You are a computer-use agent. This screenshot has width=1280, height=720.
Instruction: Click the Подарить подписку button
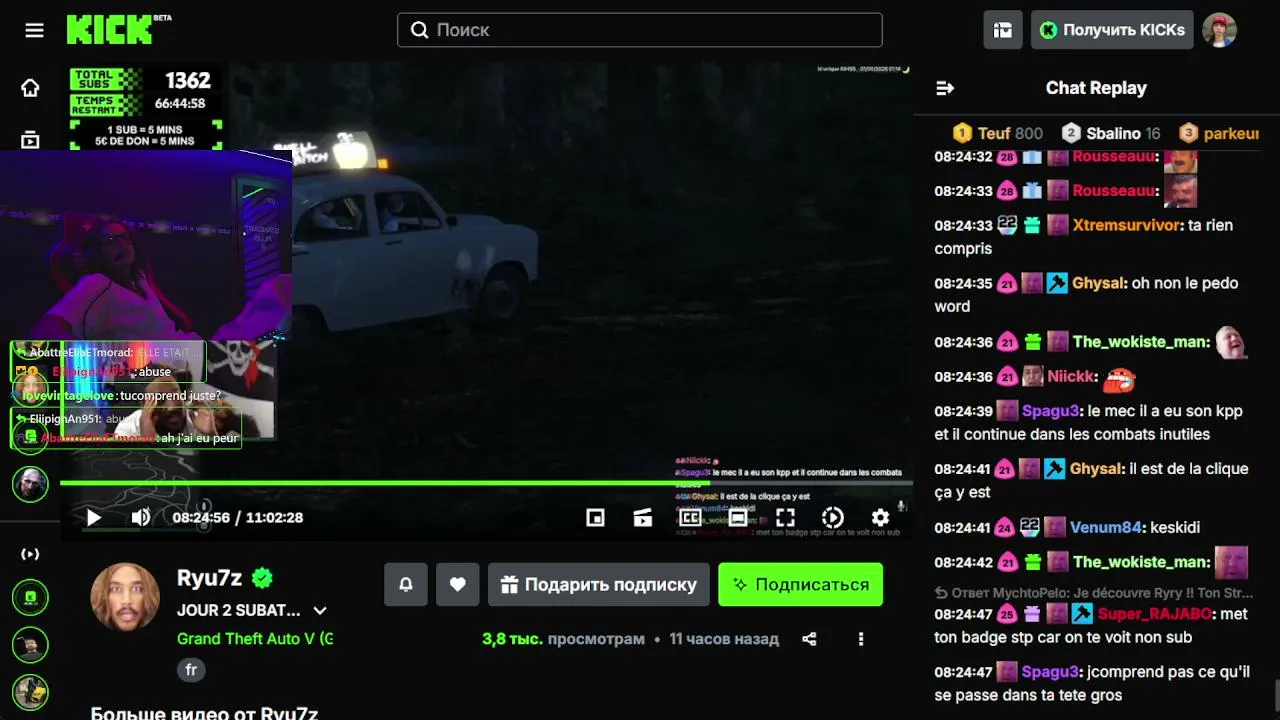(599, 584)
